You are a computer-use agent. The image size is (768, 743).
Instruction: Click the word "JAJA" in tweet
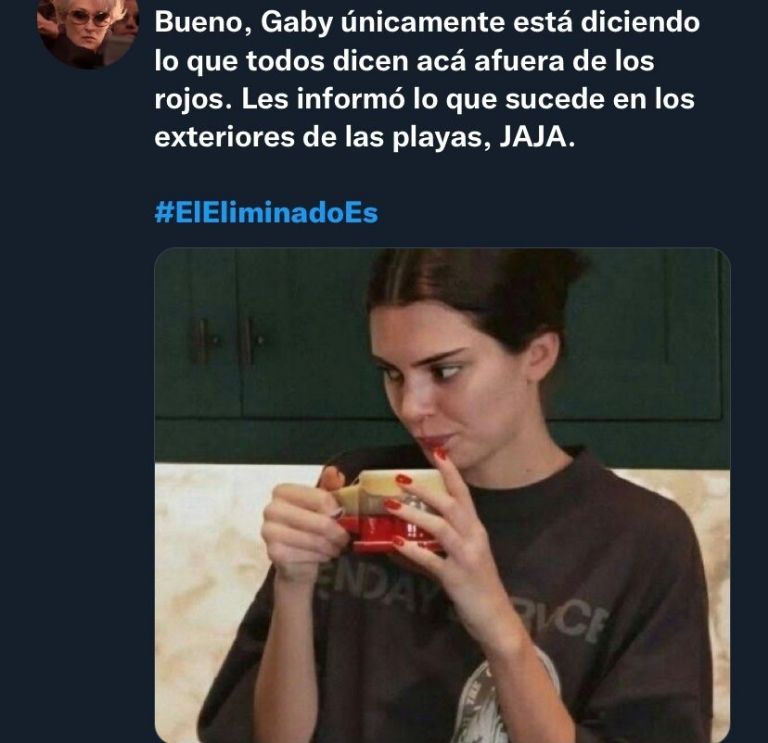click(531, 138)
